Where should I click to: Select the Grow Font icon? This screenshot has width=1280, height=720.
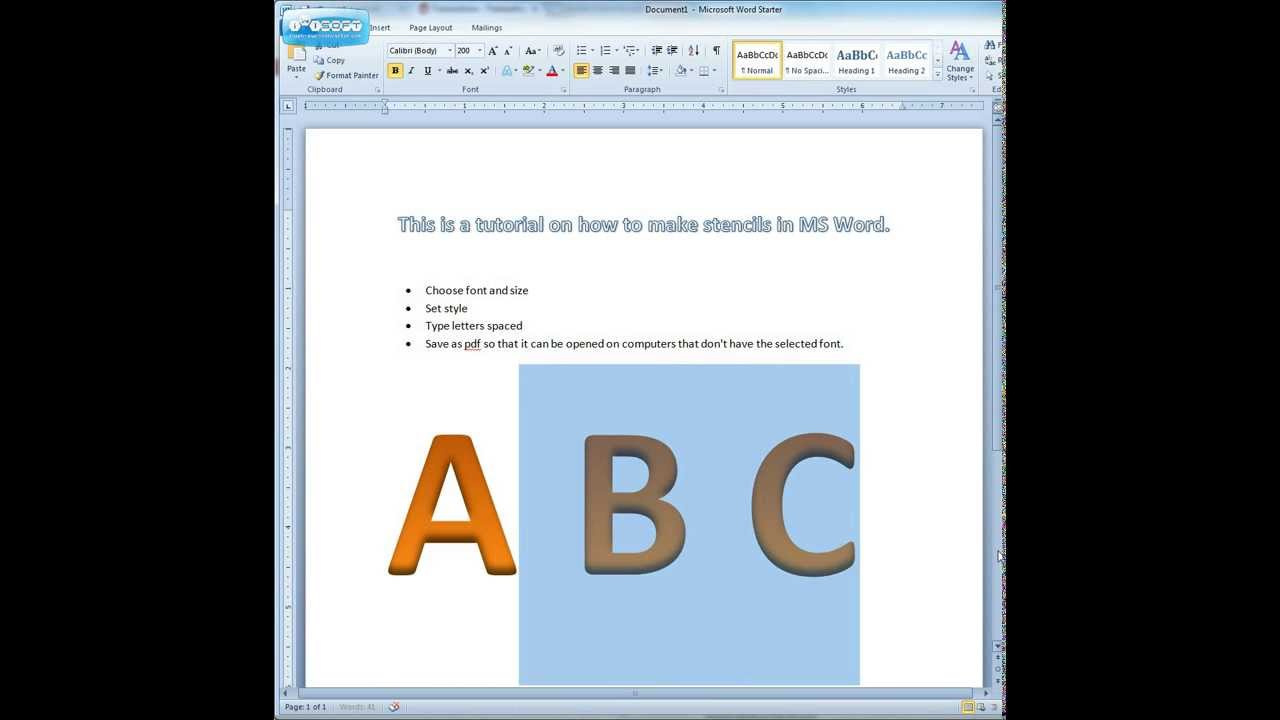(492, 50)
